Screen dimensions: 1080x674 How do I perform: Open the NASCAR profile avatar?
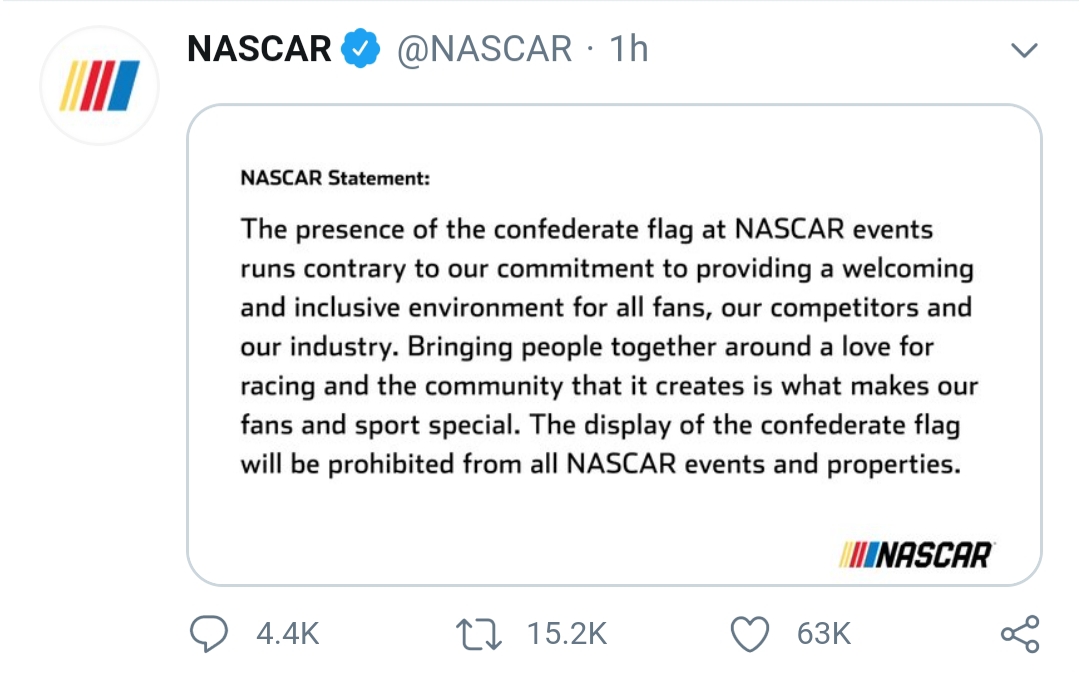tap(100, 86)
